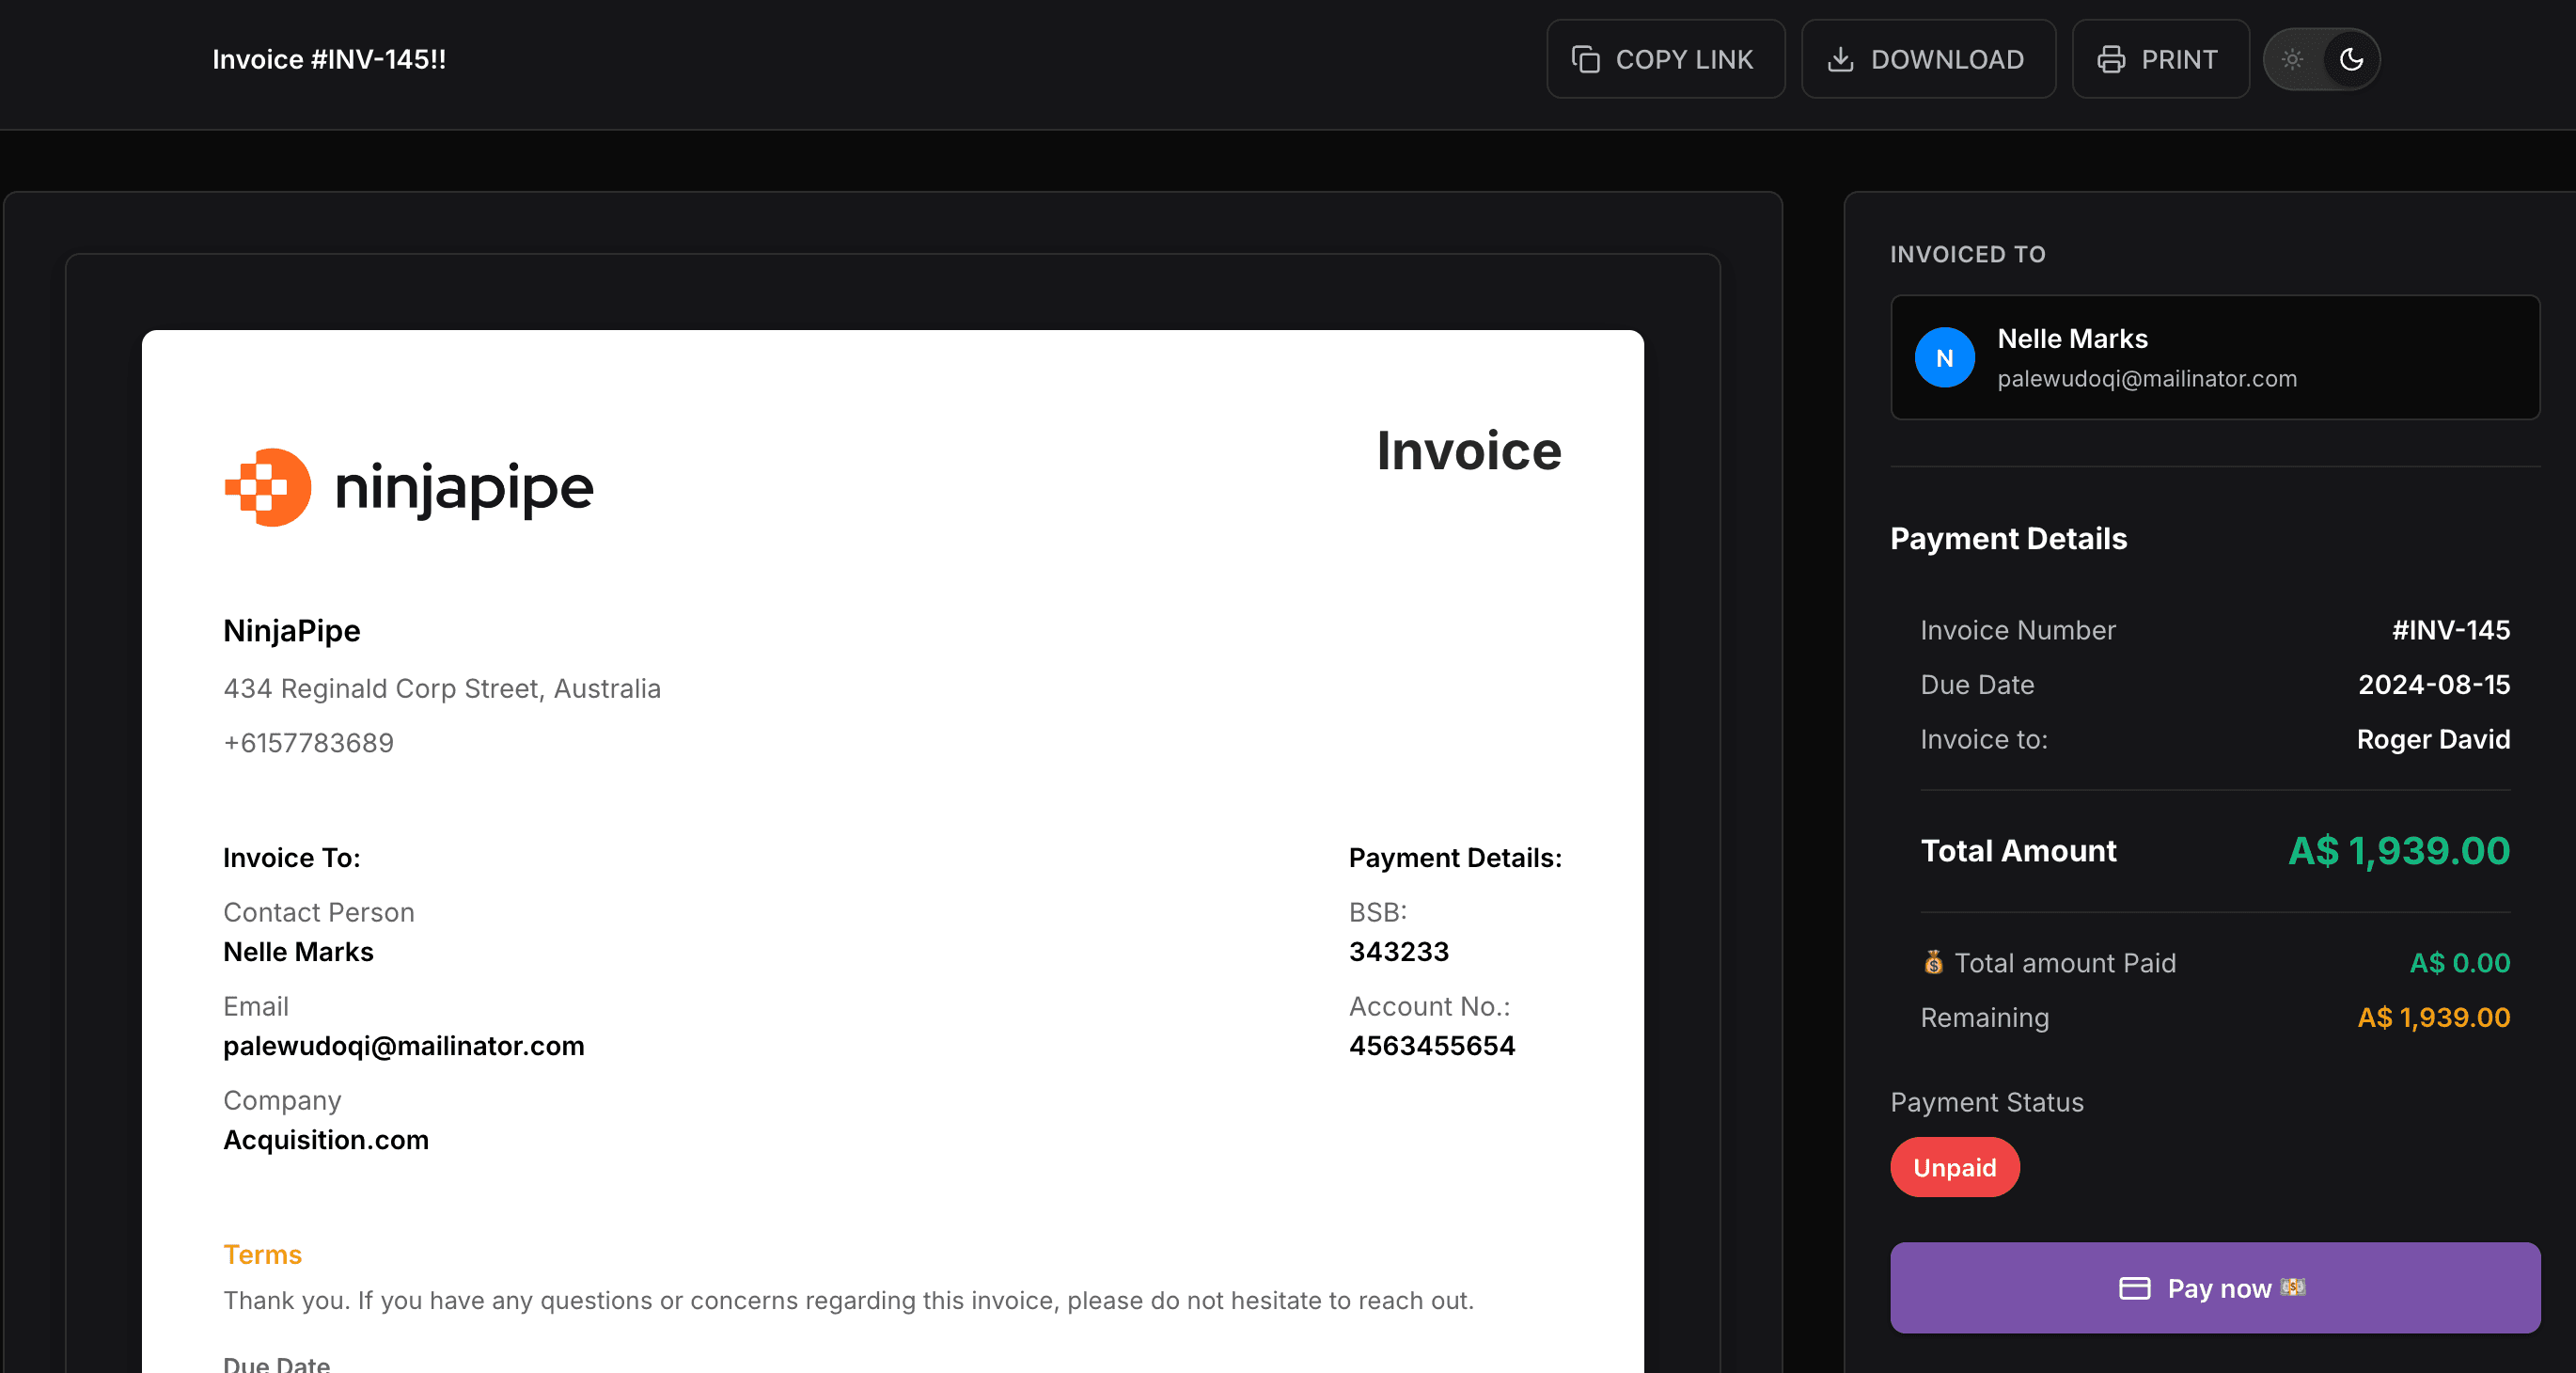Screen dimensions: 2576x1373
Task: Open the Payment Status indicator
Action: pyautogui.click(x=1987, y=1101)
